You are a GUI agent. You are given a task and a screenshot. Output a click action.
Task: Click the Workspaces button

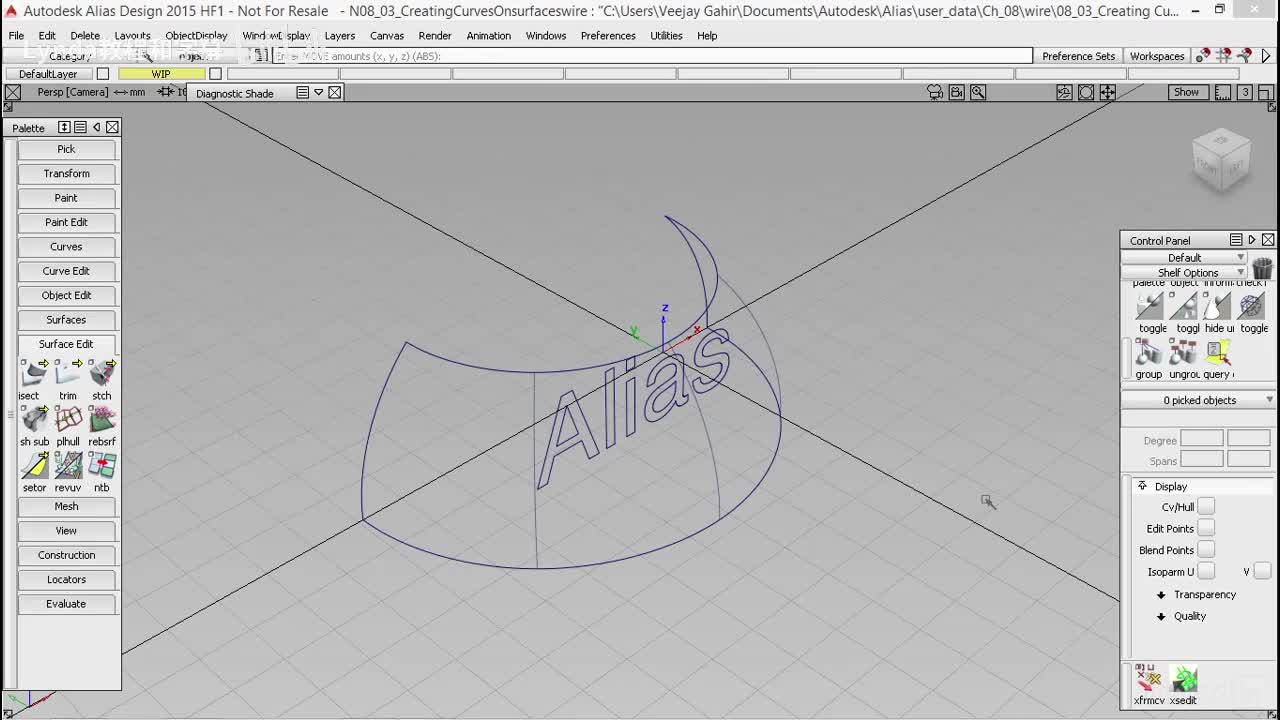(1157, 56)
